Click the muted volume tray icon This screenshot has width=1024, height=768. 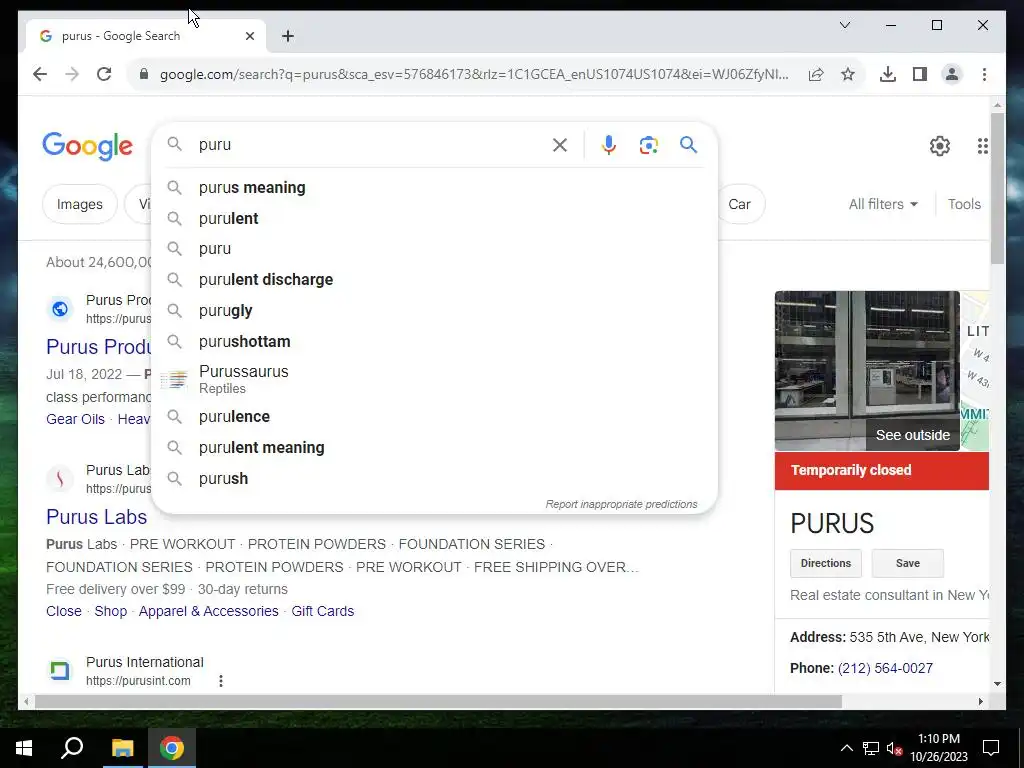[894, 748]
